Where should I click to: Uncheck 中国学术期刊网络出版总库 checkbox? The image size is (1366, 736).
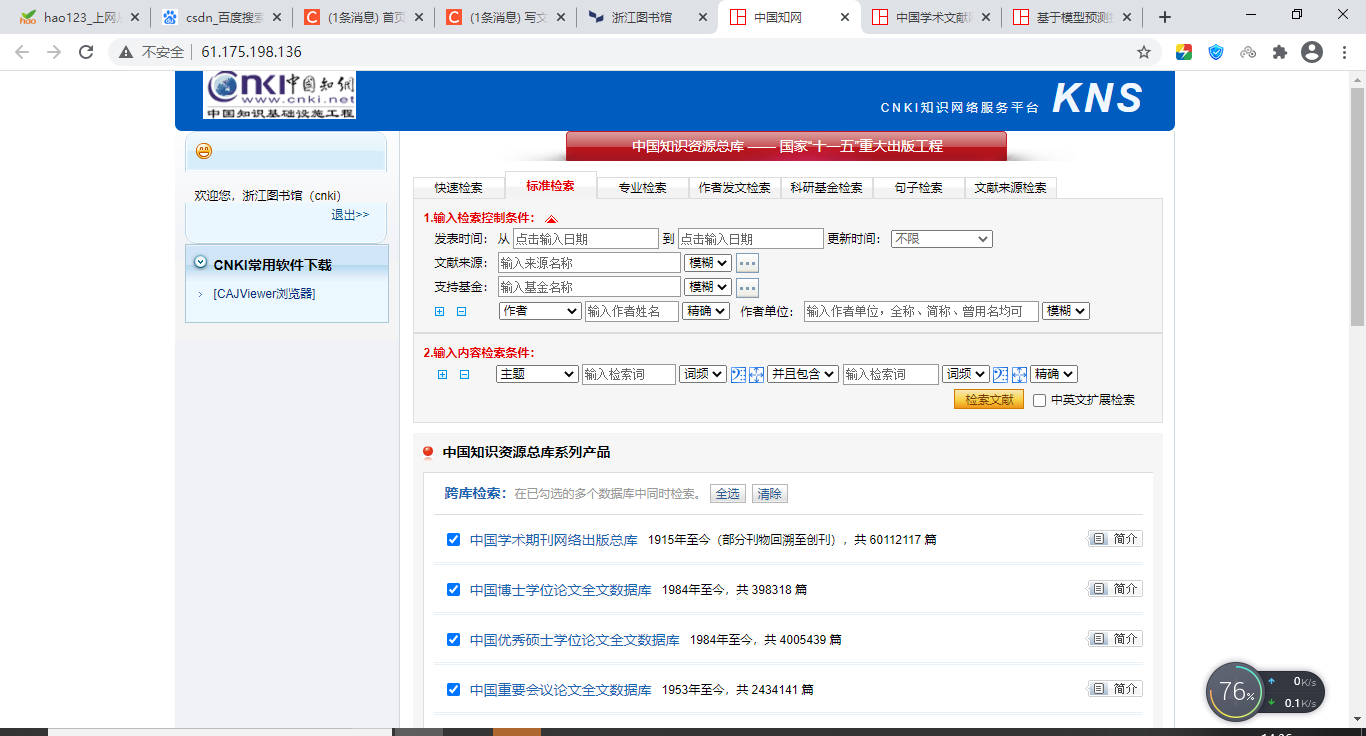click(x=454, y=539)
